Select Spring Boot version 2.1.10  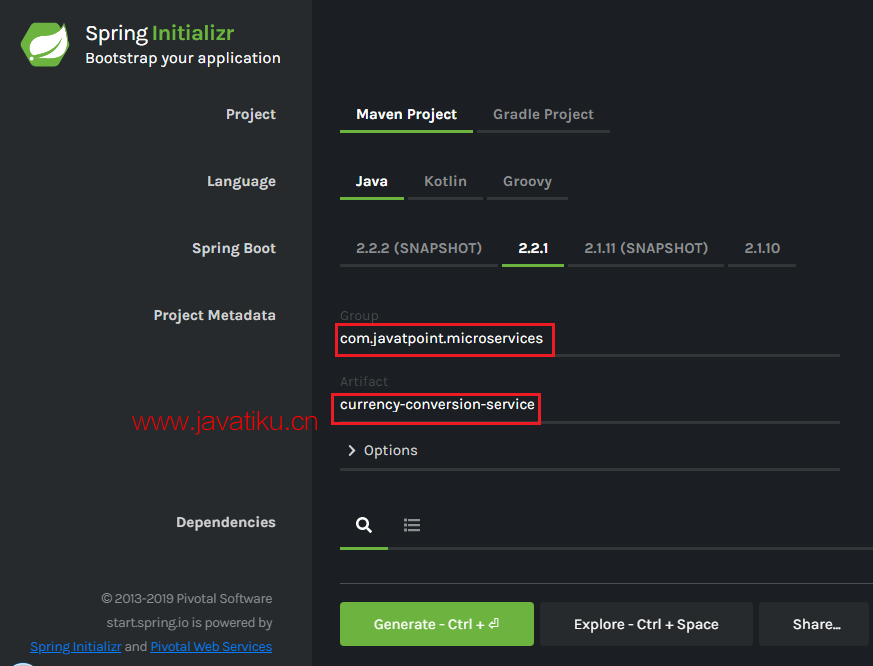(x=762, y=248)
